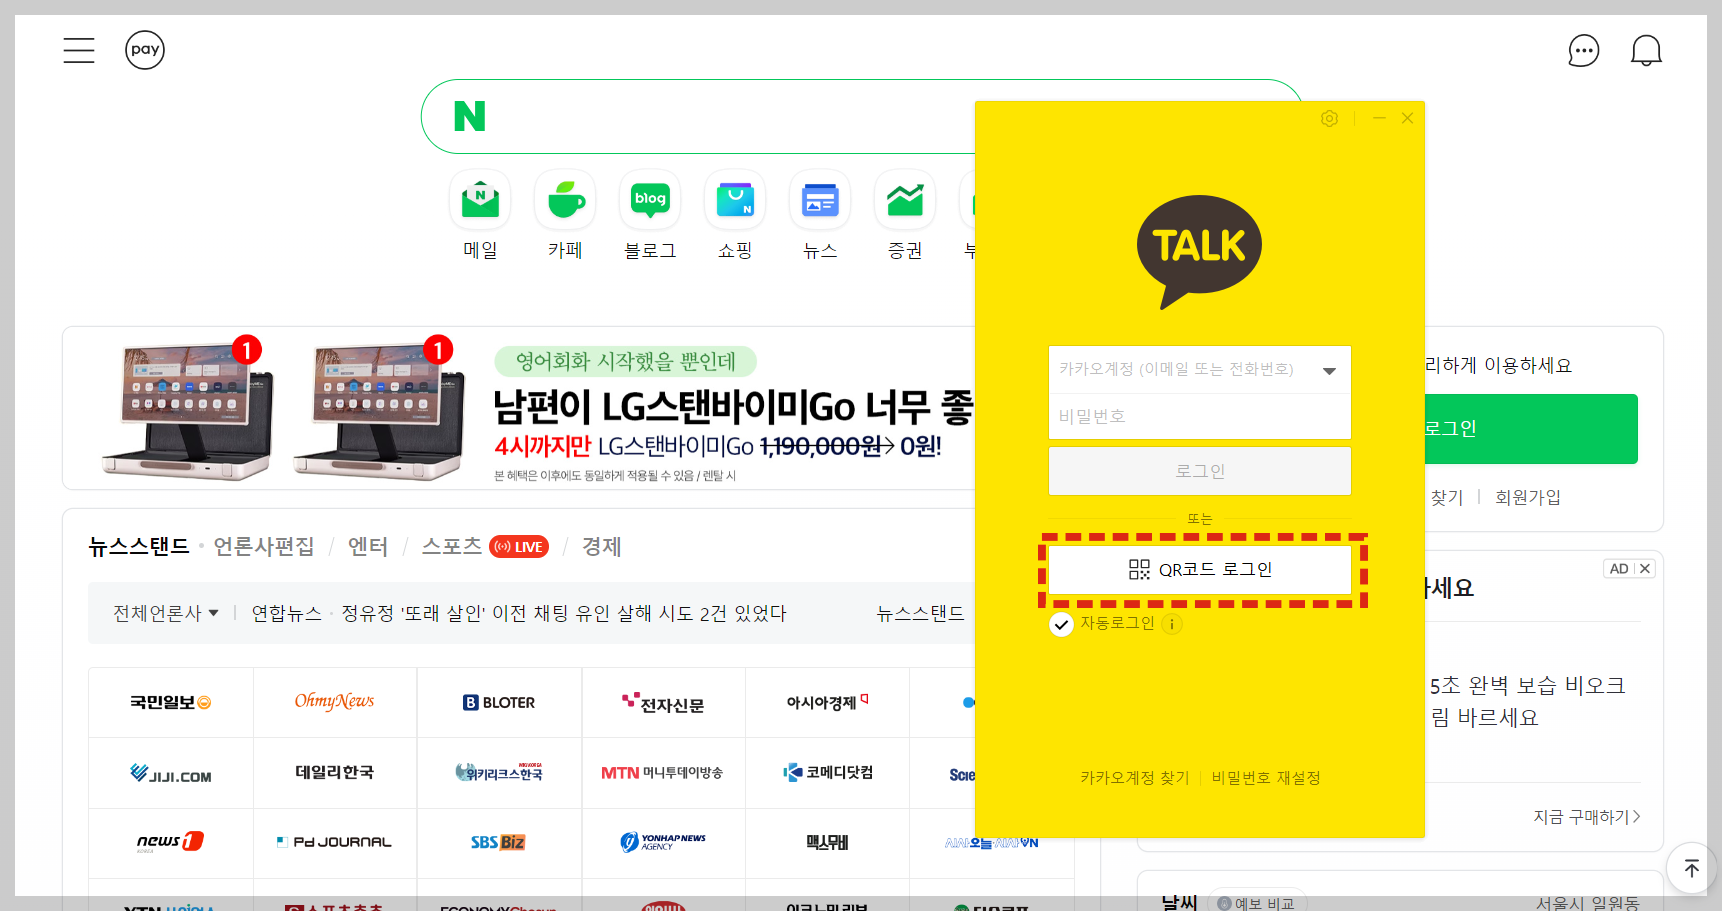This screenshot has width=1722, height=911.
Task: Select the 뉴스스탠드 tab
Action: (139, 547)
